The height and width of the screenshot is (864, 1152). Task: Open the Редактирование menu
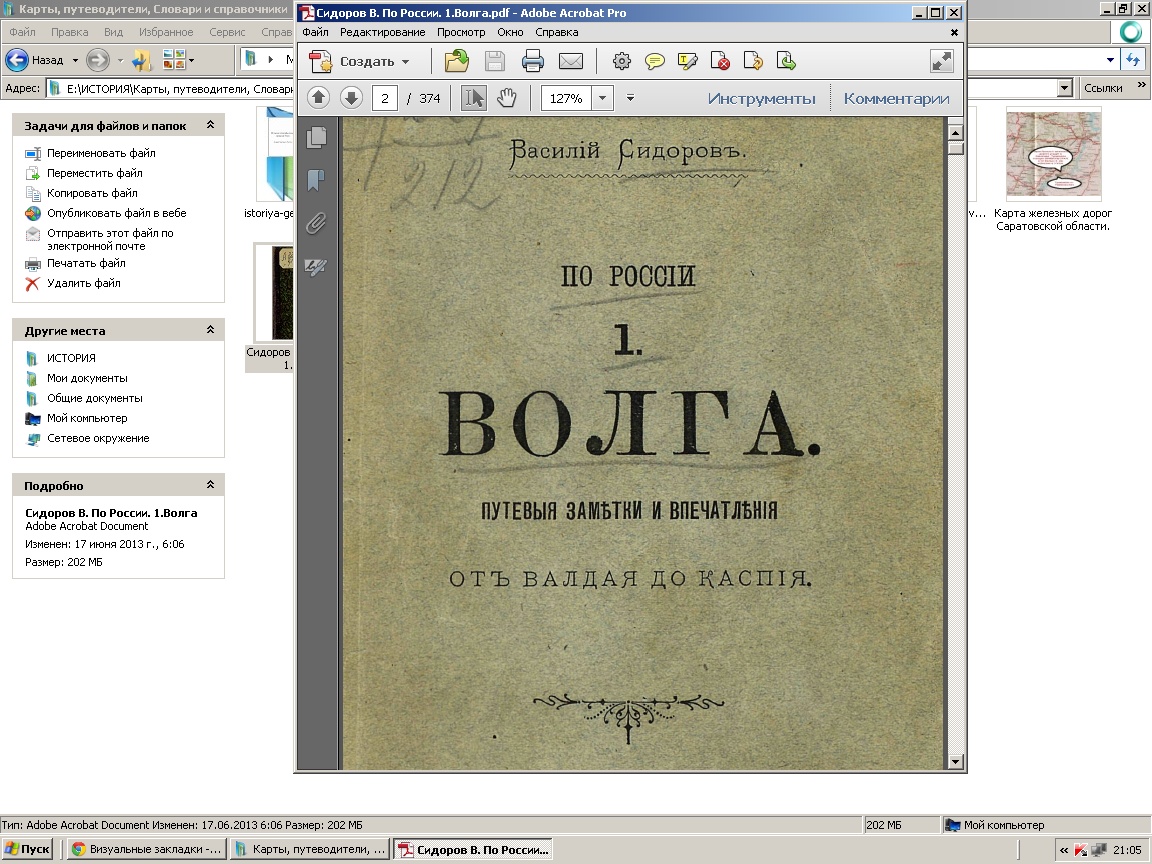point(382,32)
